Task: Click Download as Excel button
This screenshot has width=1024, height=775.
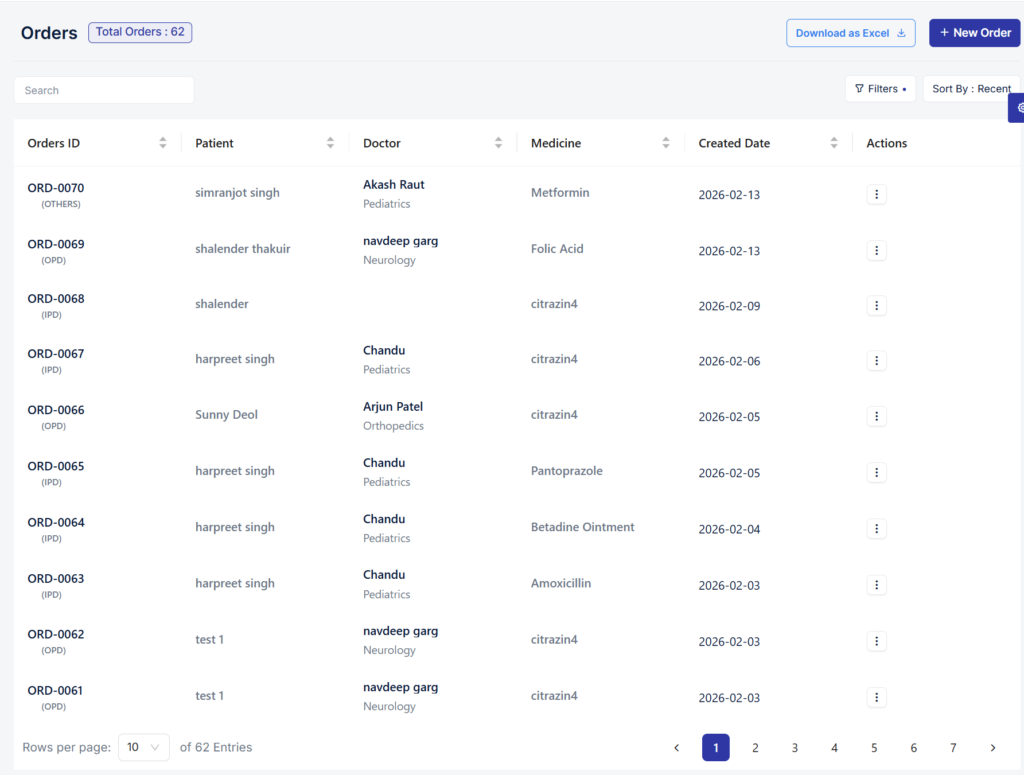Action: 850,33
